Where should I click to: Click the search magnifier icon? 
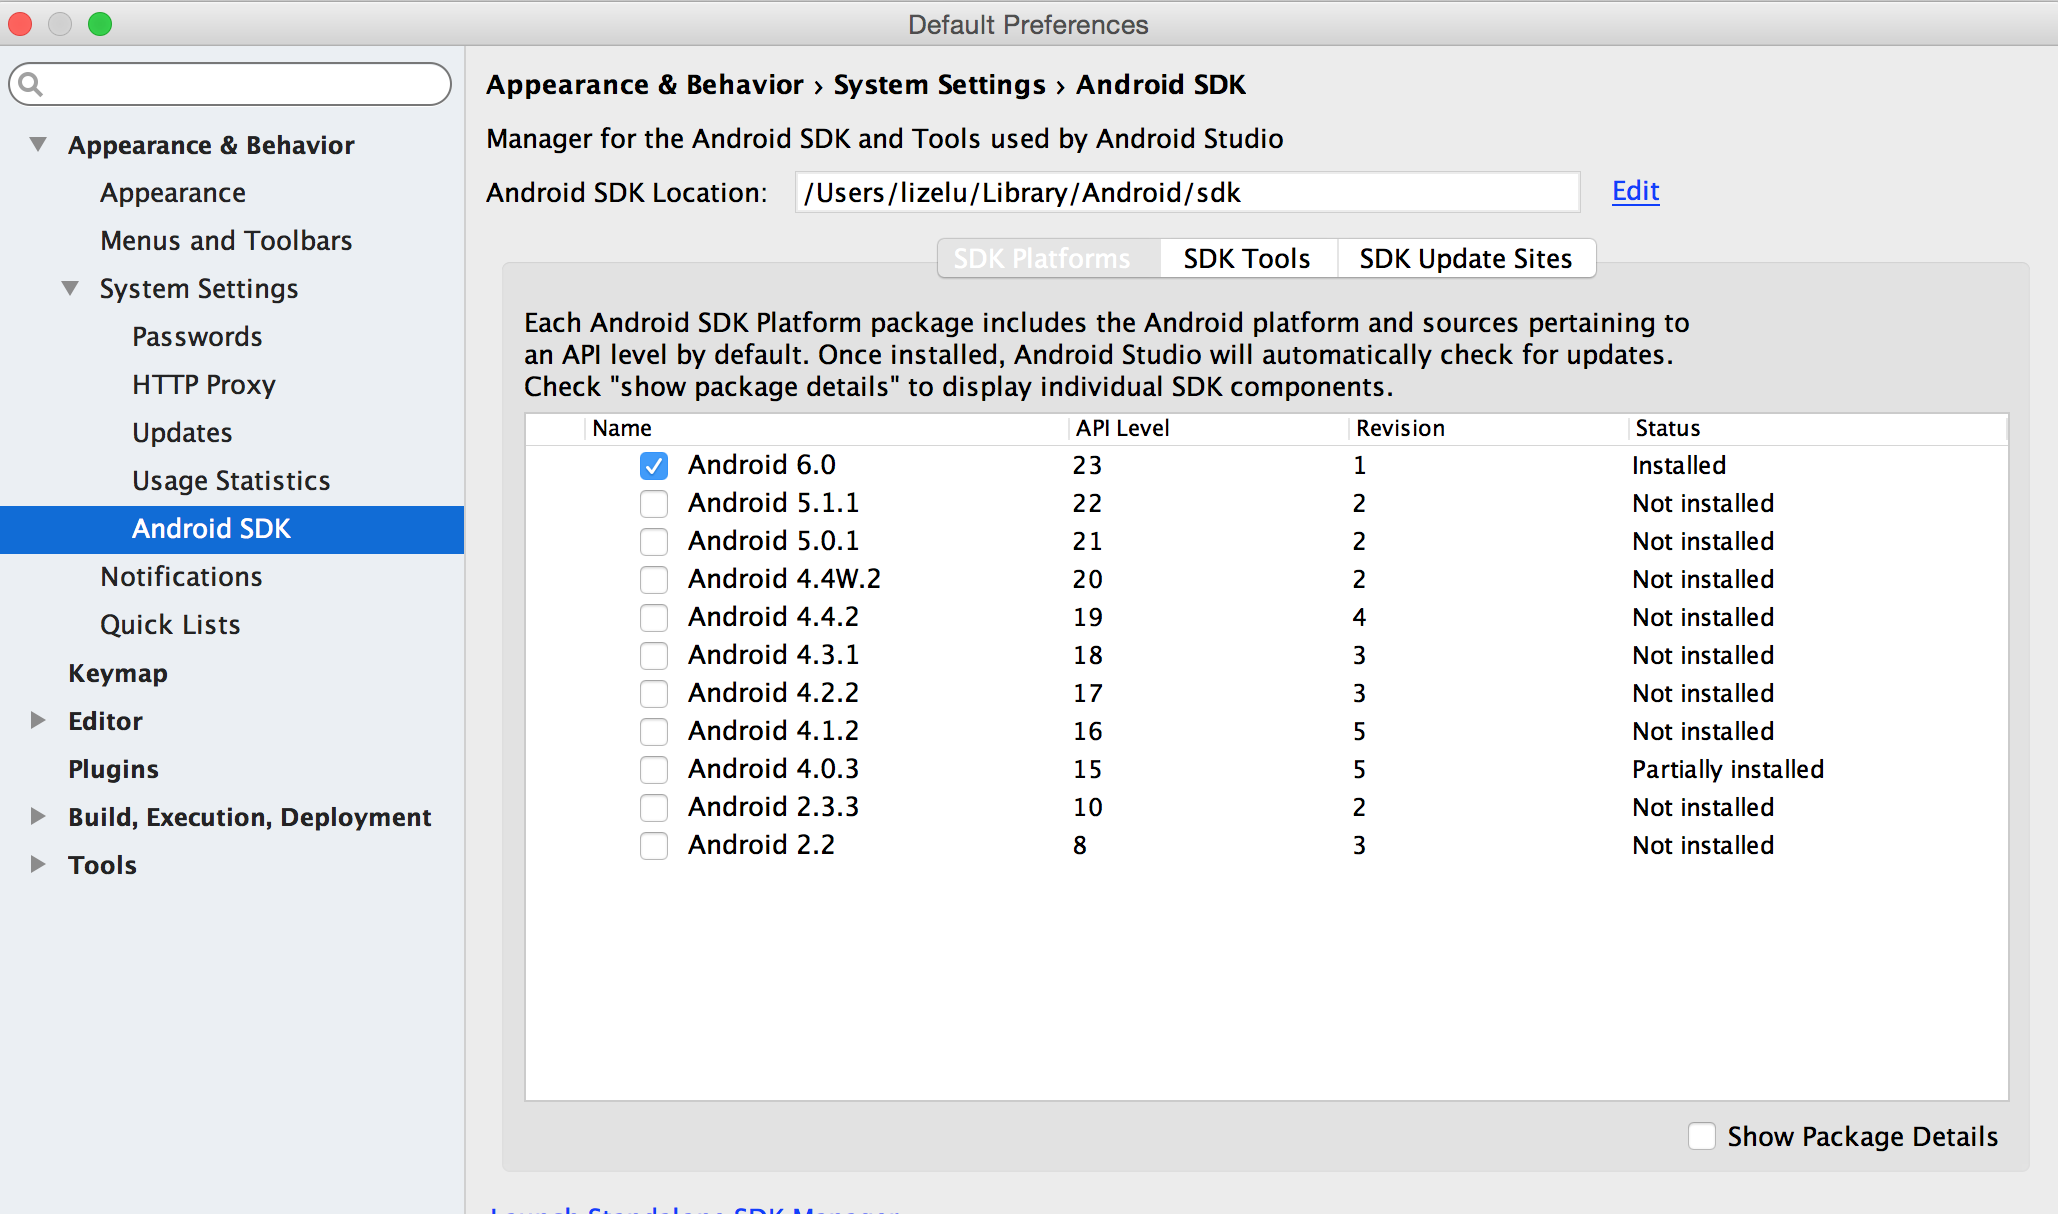(x=30, y=84)
